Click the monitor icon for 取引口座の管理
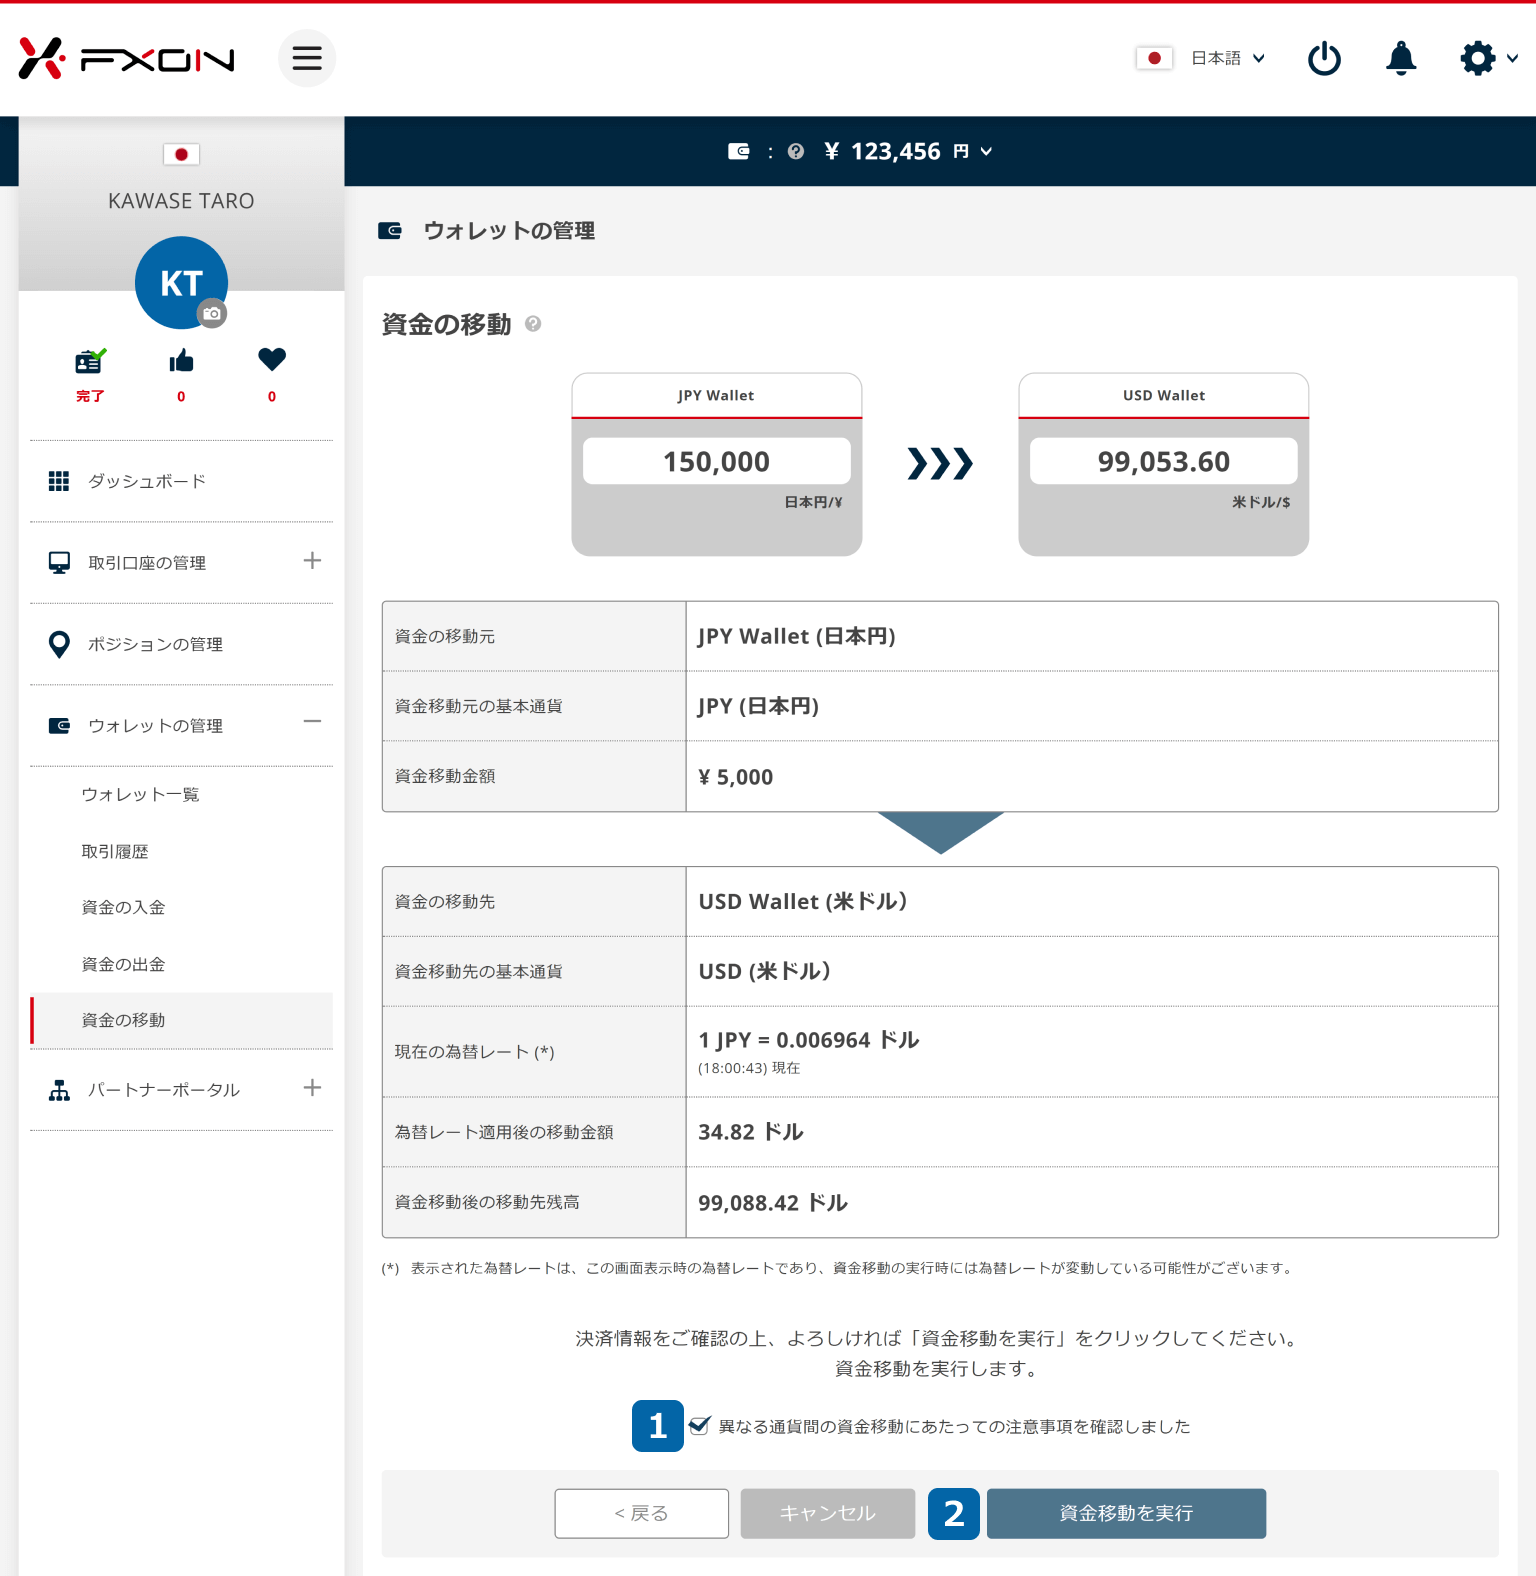This screenshot has width=1536, height=1576. [x=59, y=563]
